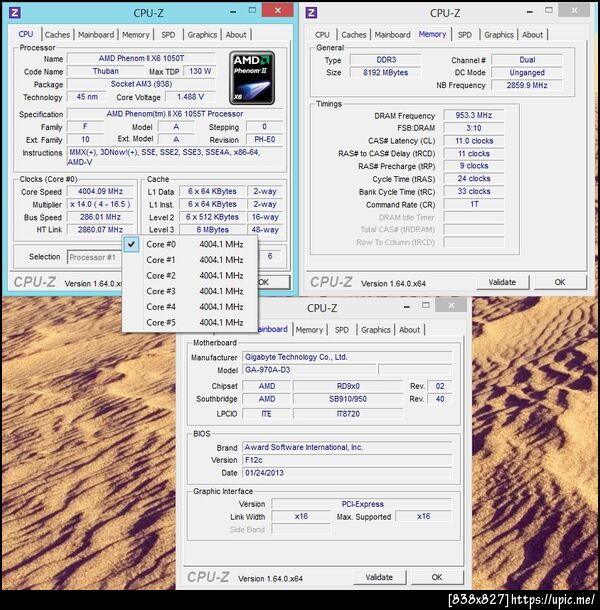Open SPD tab in the Memory window
The height and width of the screenshot is (610, 600).
coord(465,35)
